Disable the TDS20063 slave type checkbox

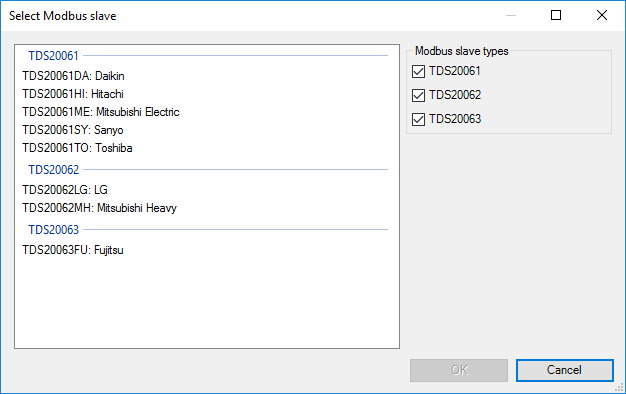click(418, 119)
